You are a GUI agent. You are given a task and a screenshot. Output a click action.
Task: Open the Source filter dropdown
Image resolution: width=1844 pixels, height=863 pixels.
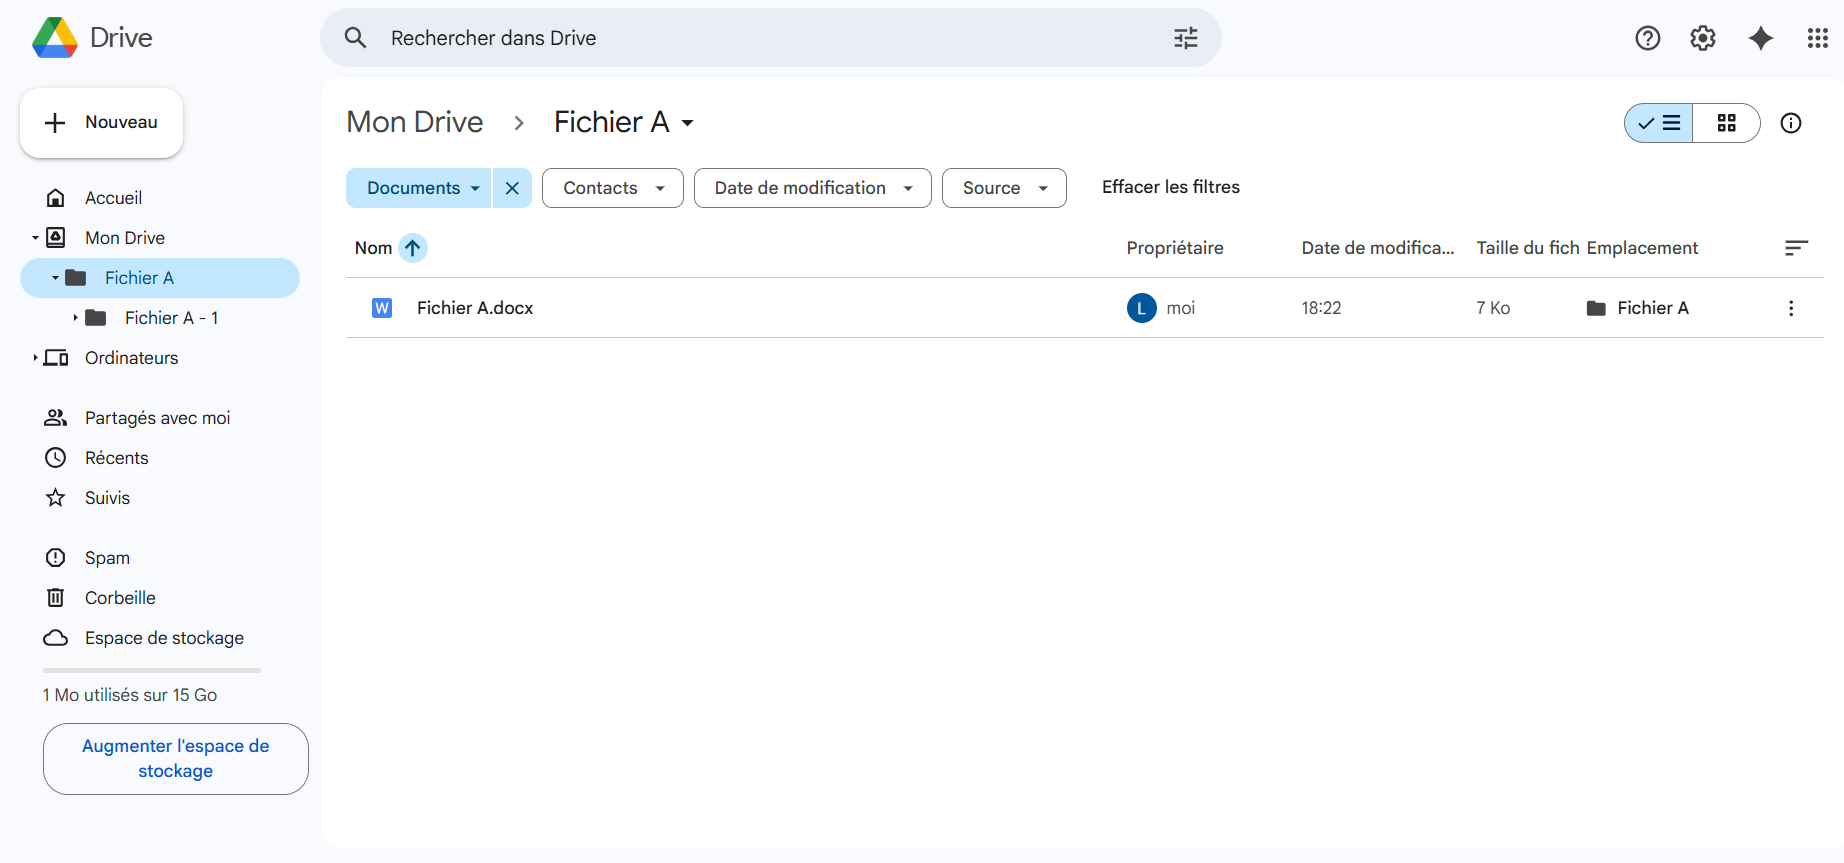[1003, 188]
